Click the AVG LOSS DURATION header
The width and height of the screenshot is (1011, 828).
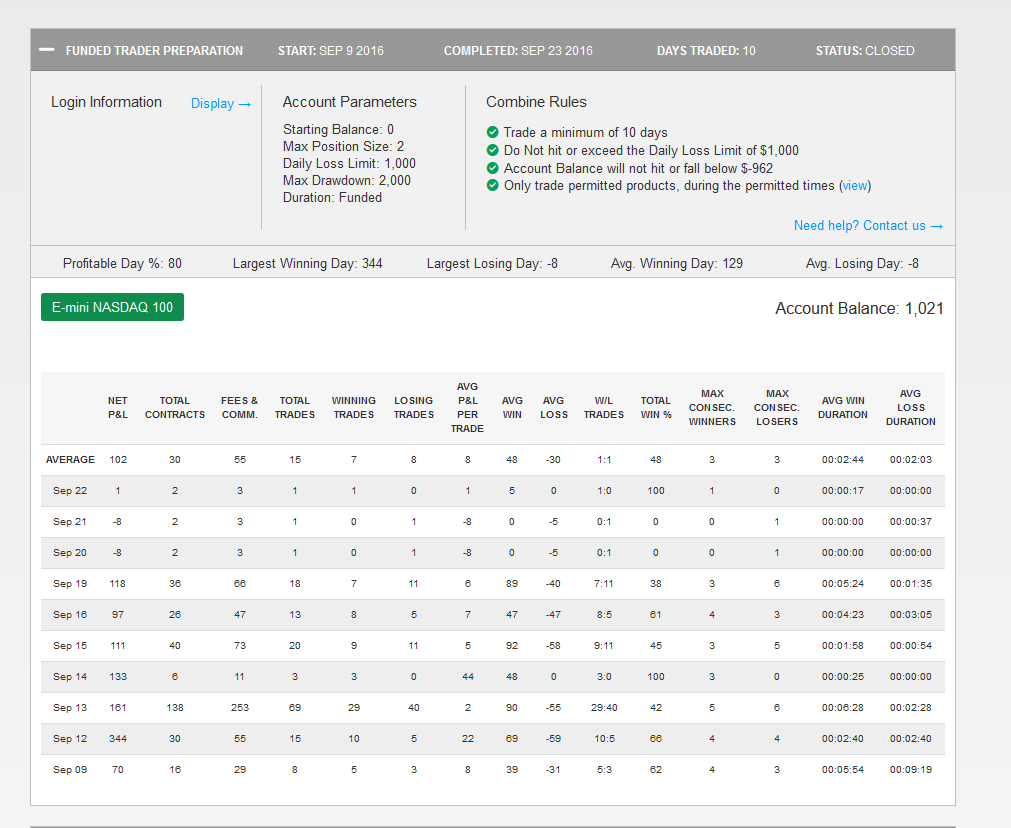tap(910, 408)
